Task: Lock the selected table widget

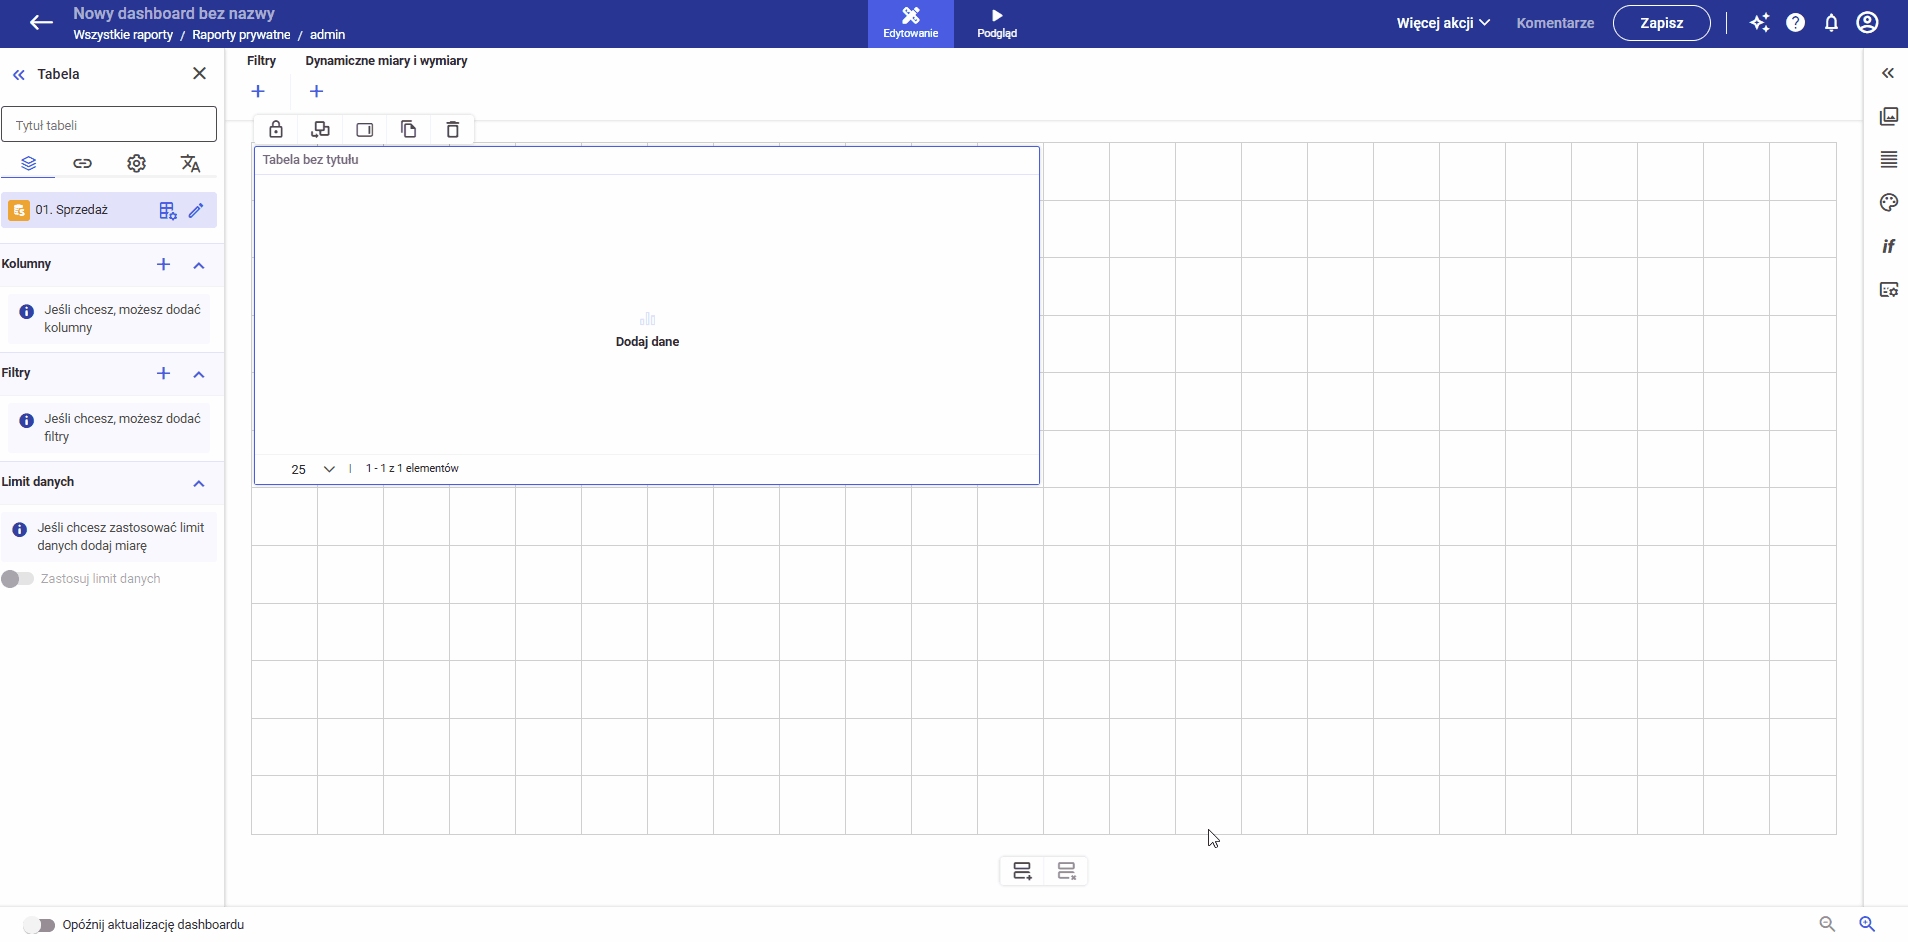Action: tap(276, 129)
